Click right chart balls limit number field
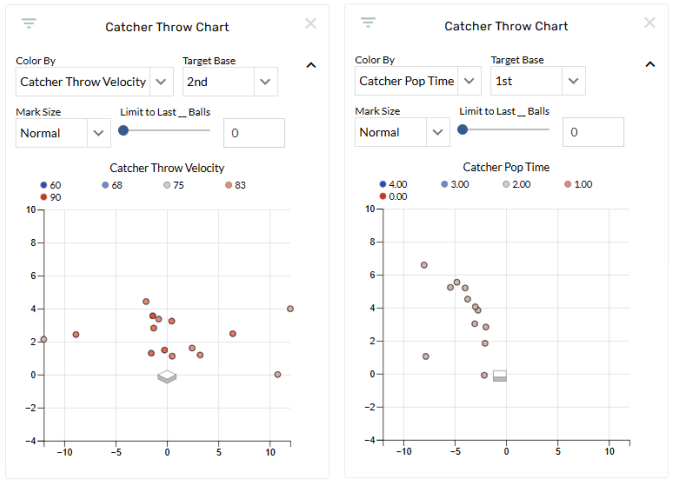The width and height of the screenshot is (673, 481). (593, 132)
